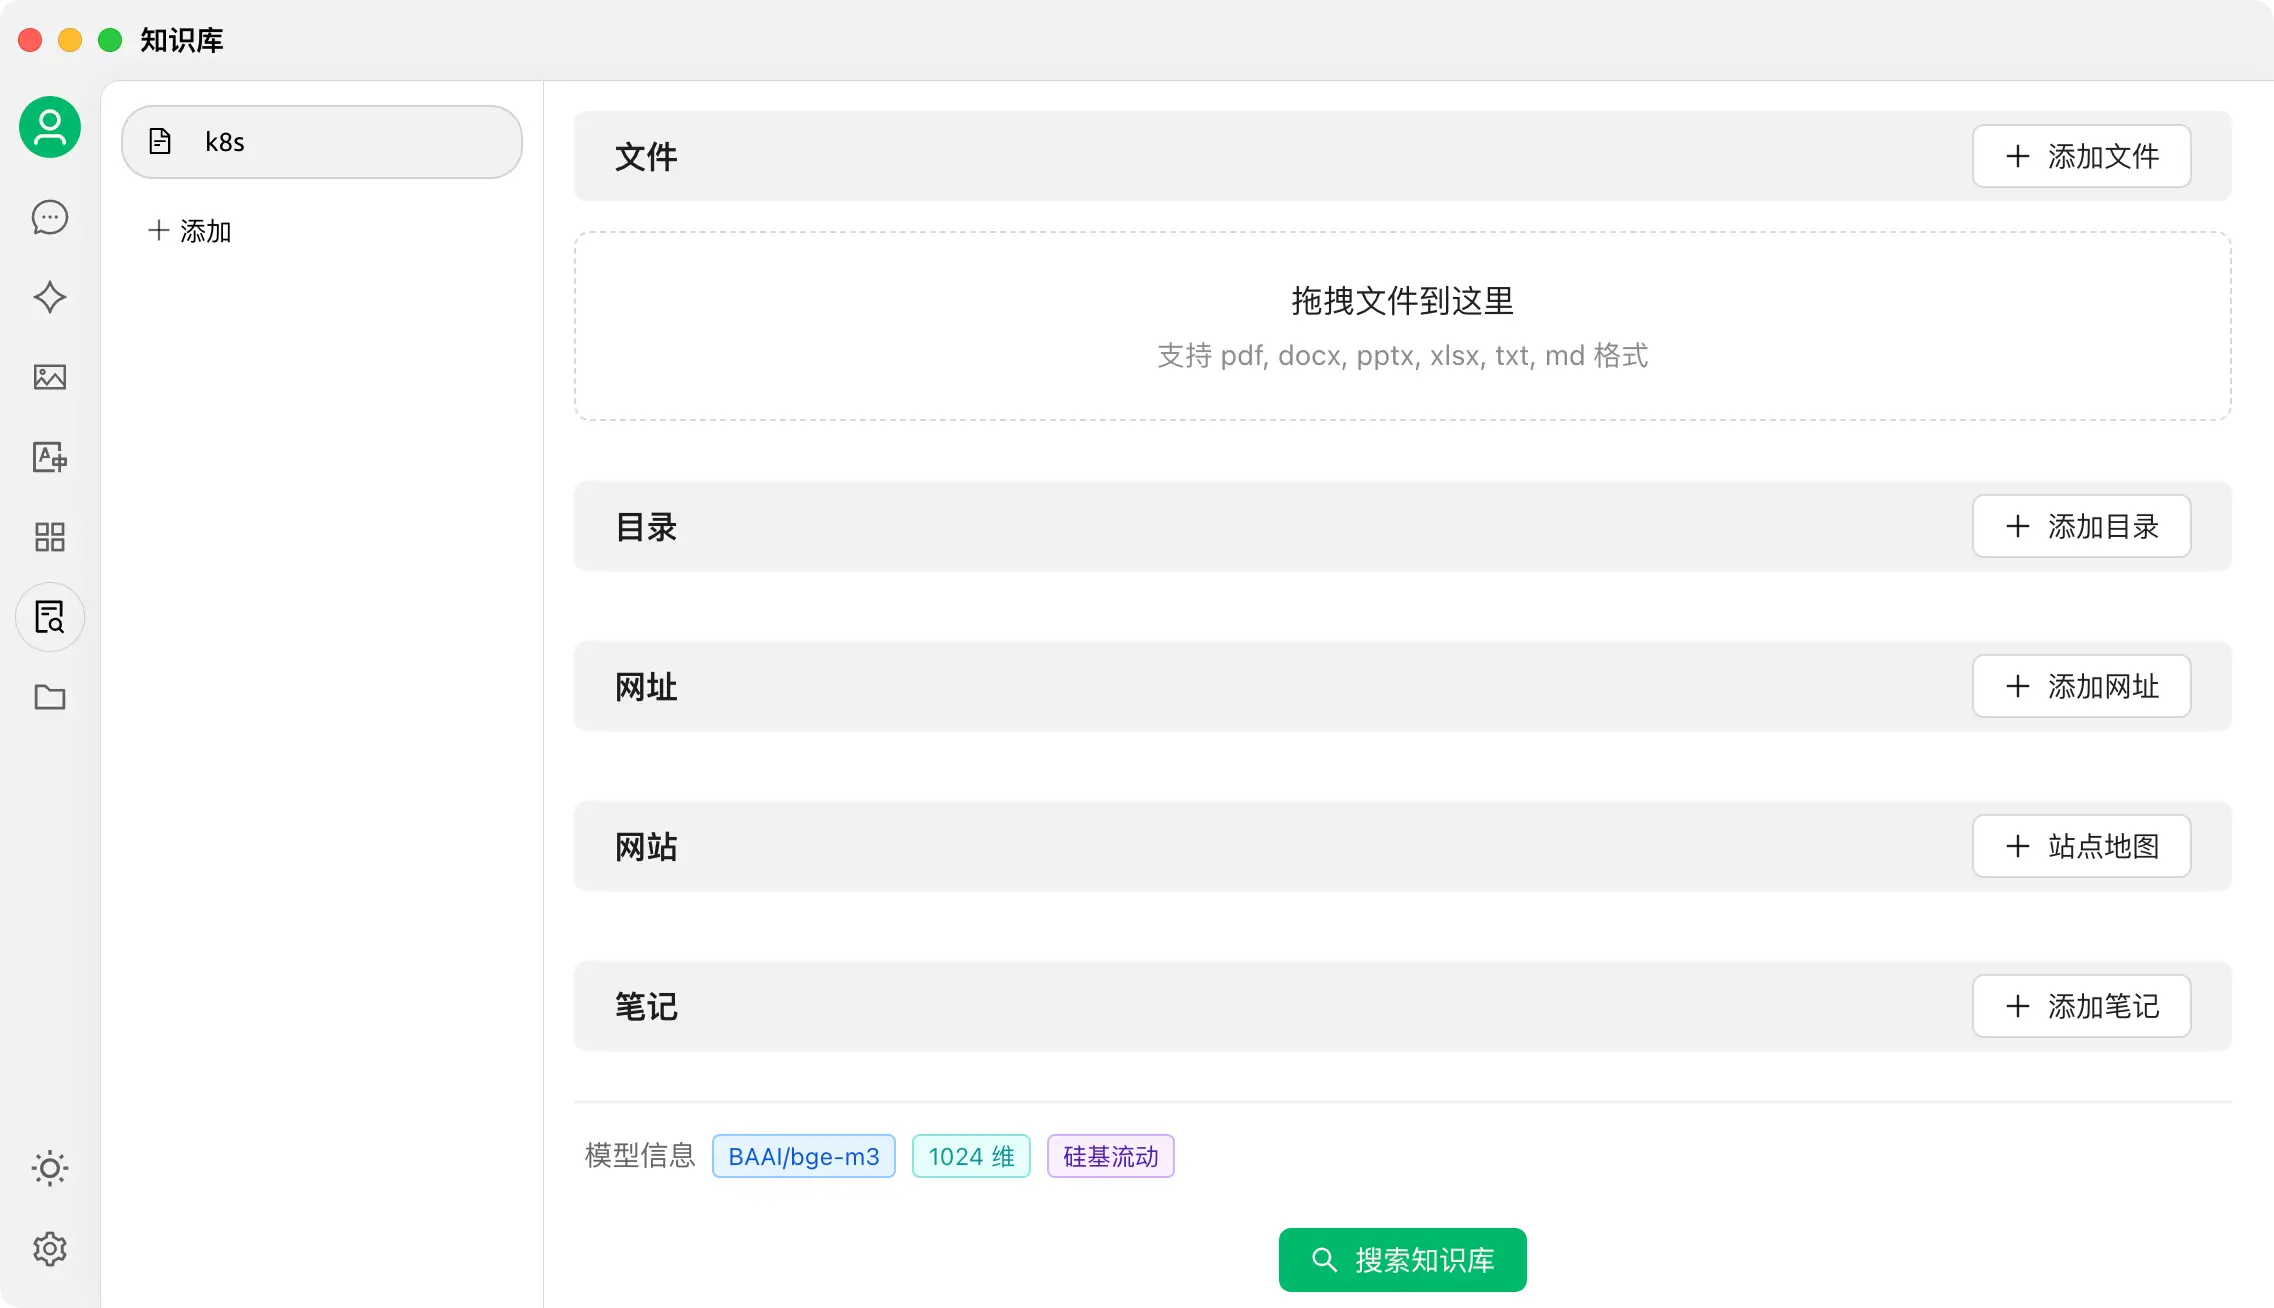Click the plus icon in 添加文件
Screen dimensions: 2274x1308
pos(2018,156)
